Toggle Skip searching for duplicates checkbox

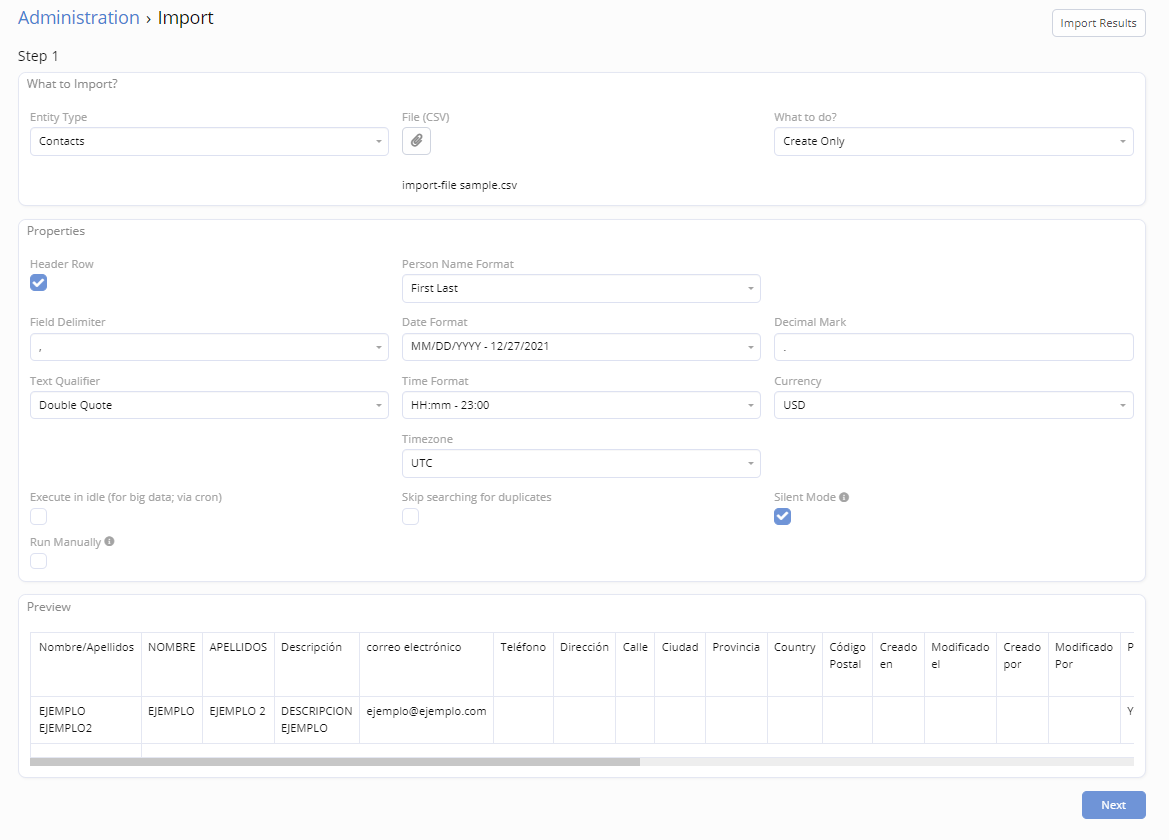click(410, 517)
